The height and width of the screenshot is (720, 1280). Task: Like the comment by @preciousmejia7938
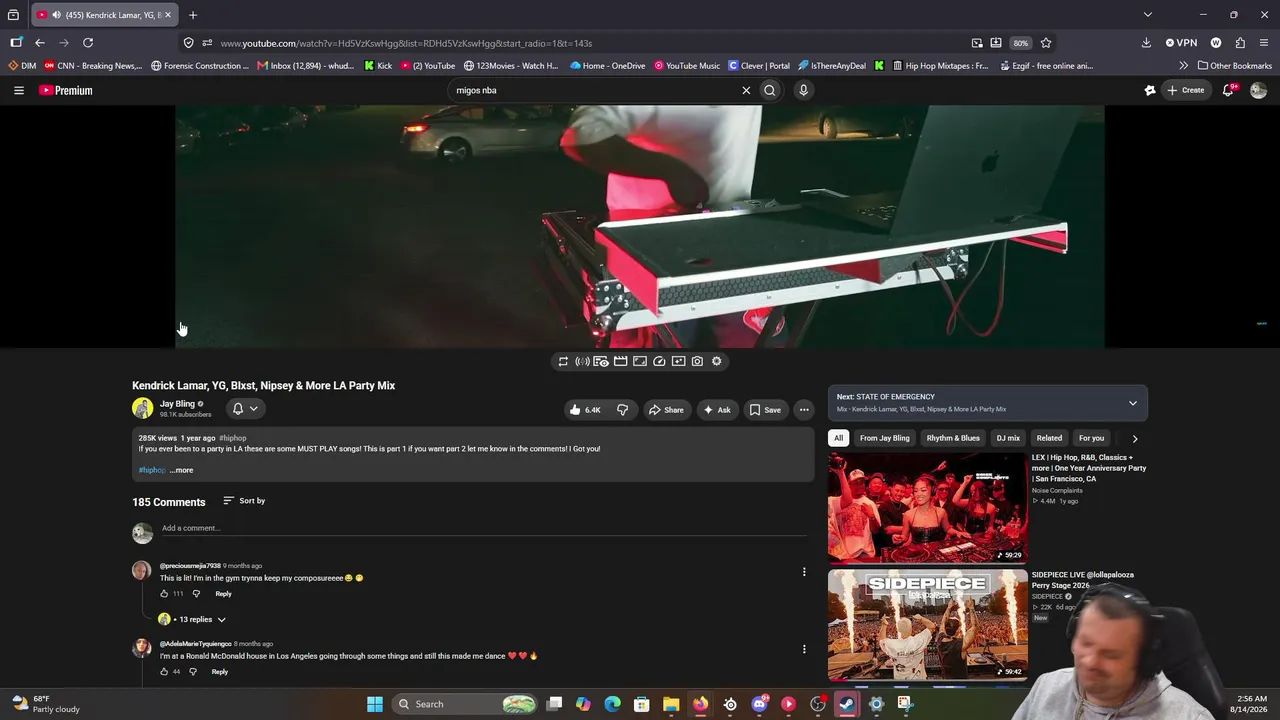[x=164, y=594]
